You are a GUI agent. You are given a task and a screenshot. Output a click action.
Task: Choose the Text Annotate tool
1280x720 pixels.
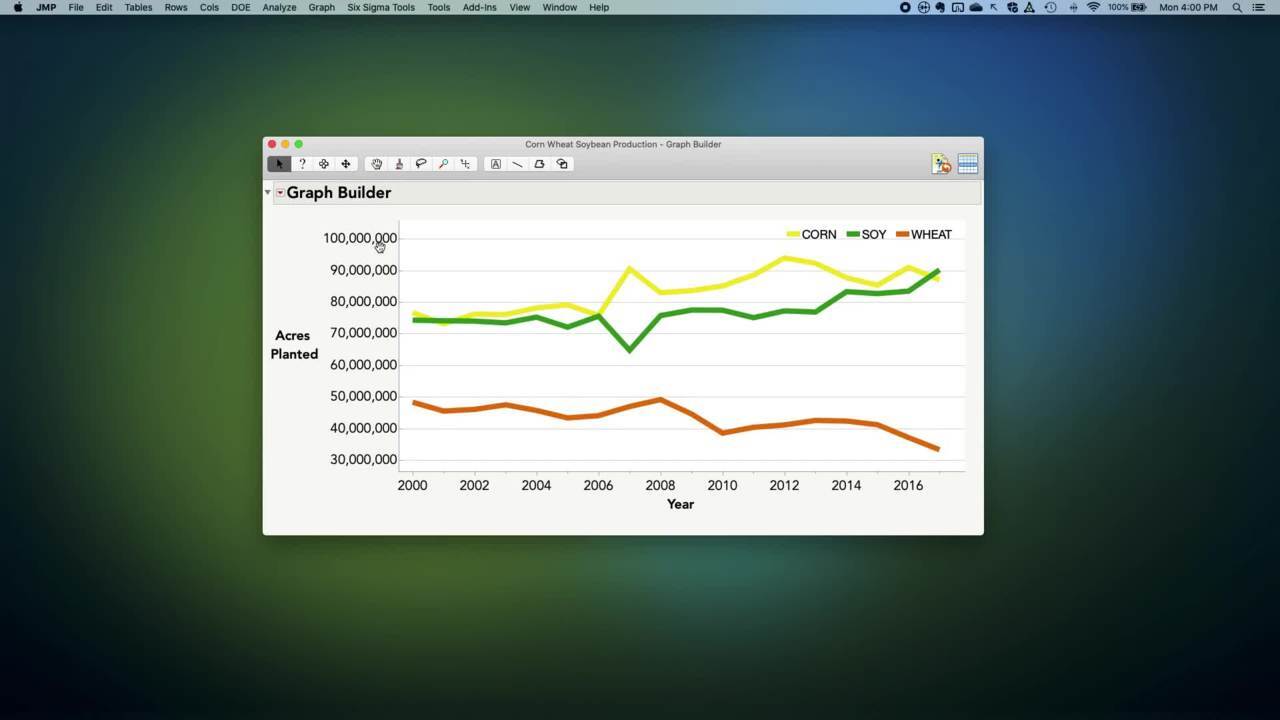(x=495, y=164)
